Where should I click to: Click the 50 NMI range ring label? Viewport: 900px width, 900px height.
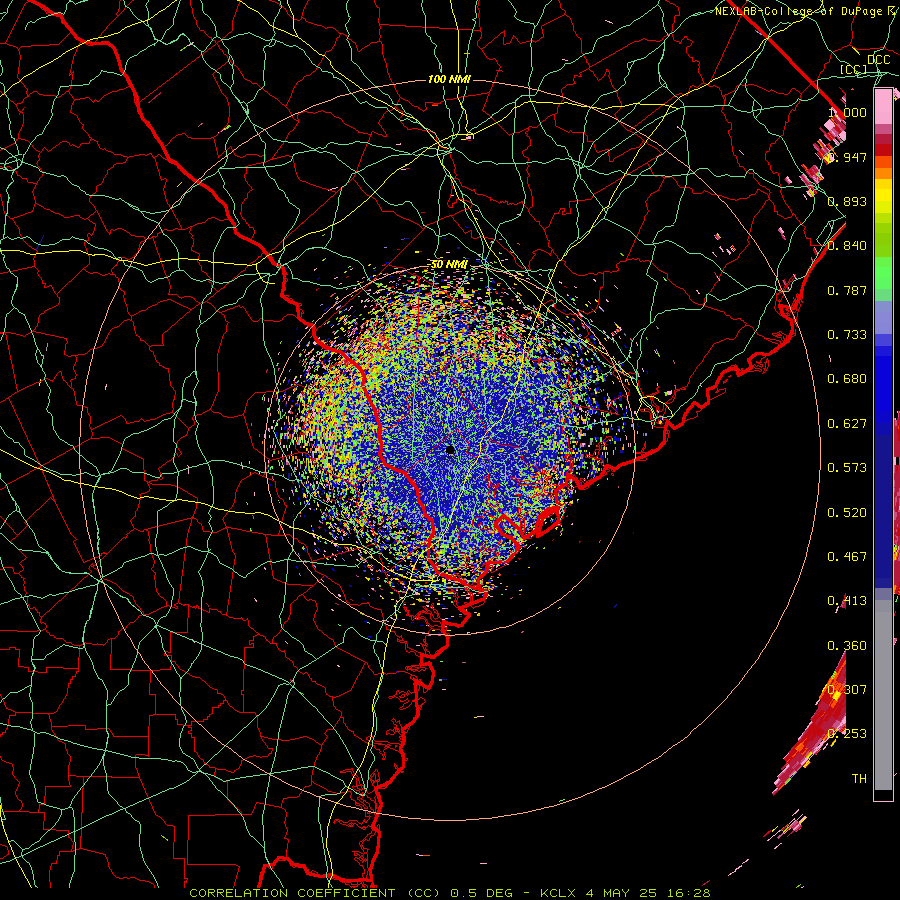[449, 265]
